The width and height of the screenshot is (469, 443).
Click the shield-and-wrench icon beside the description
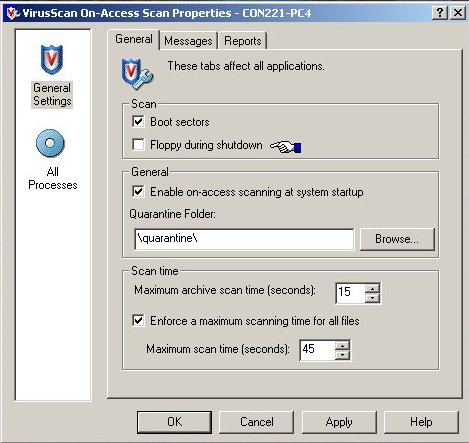click(137, 74)
